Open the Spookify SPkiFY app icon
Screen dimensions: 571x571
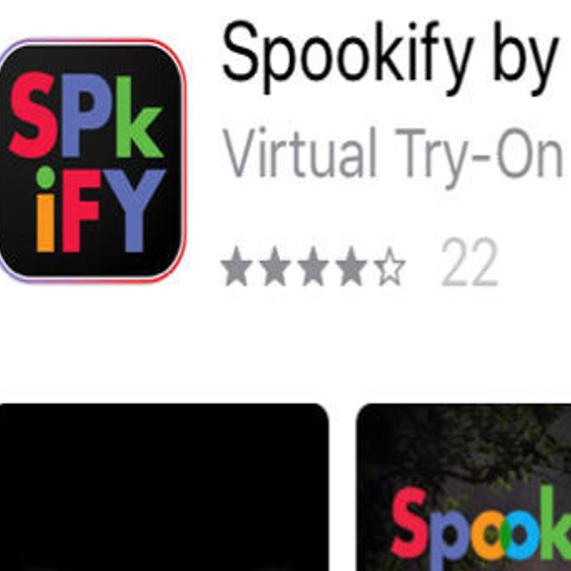(91, 160)
